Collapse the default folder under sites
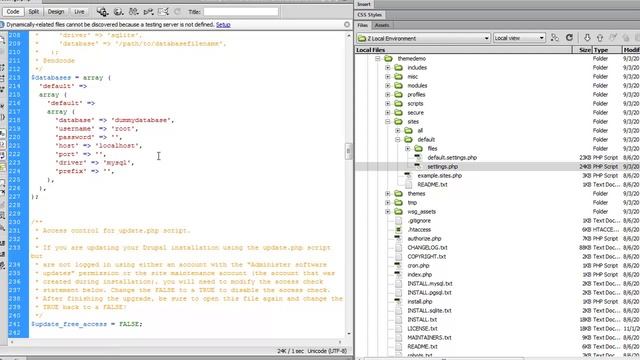 point(398,140)
